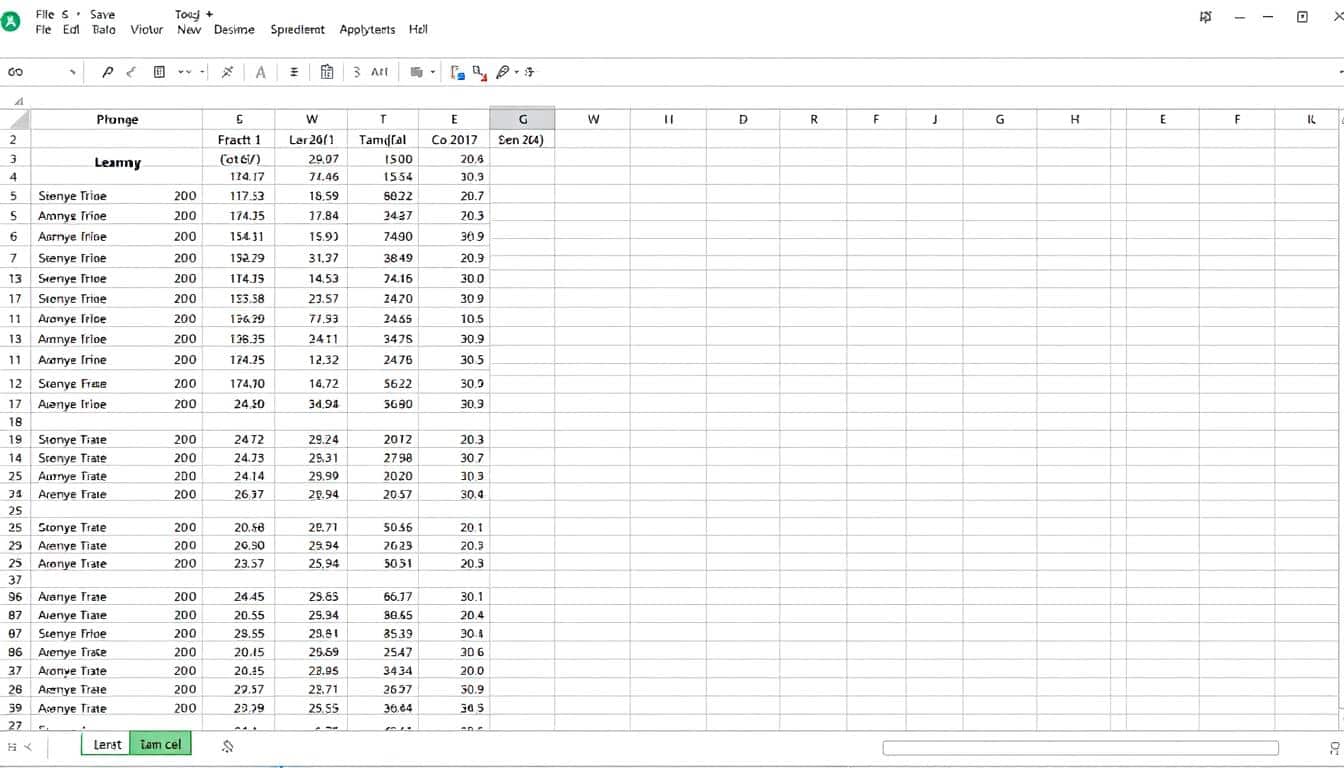Select cell with value '136.39'
The height and width of the screenshot is (768, 1344).
(239, 319)
